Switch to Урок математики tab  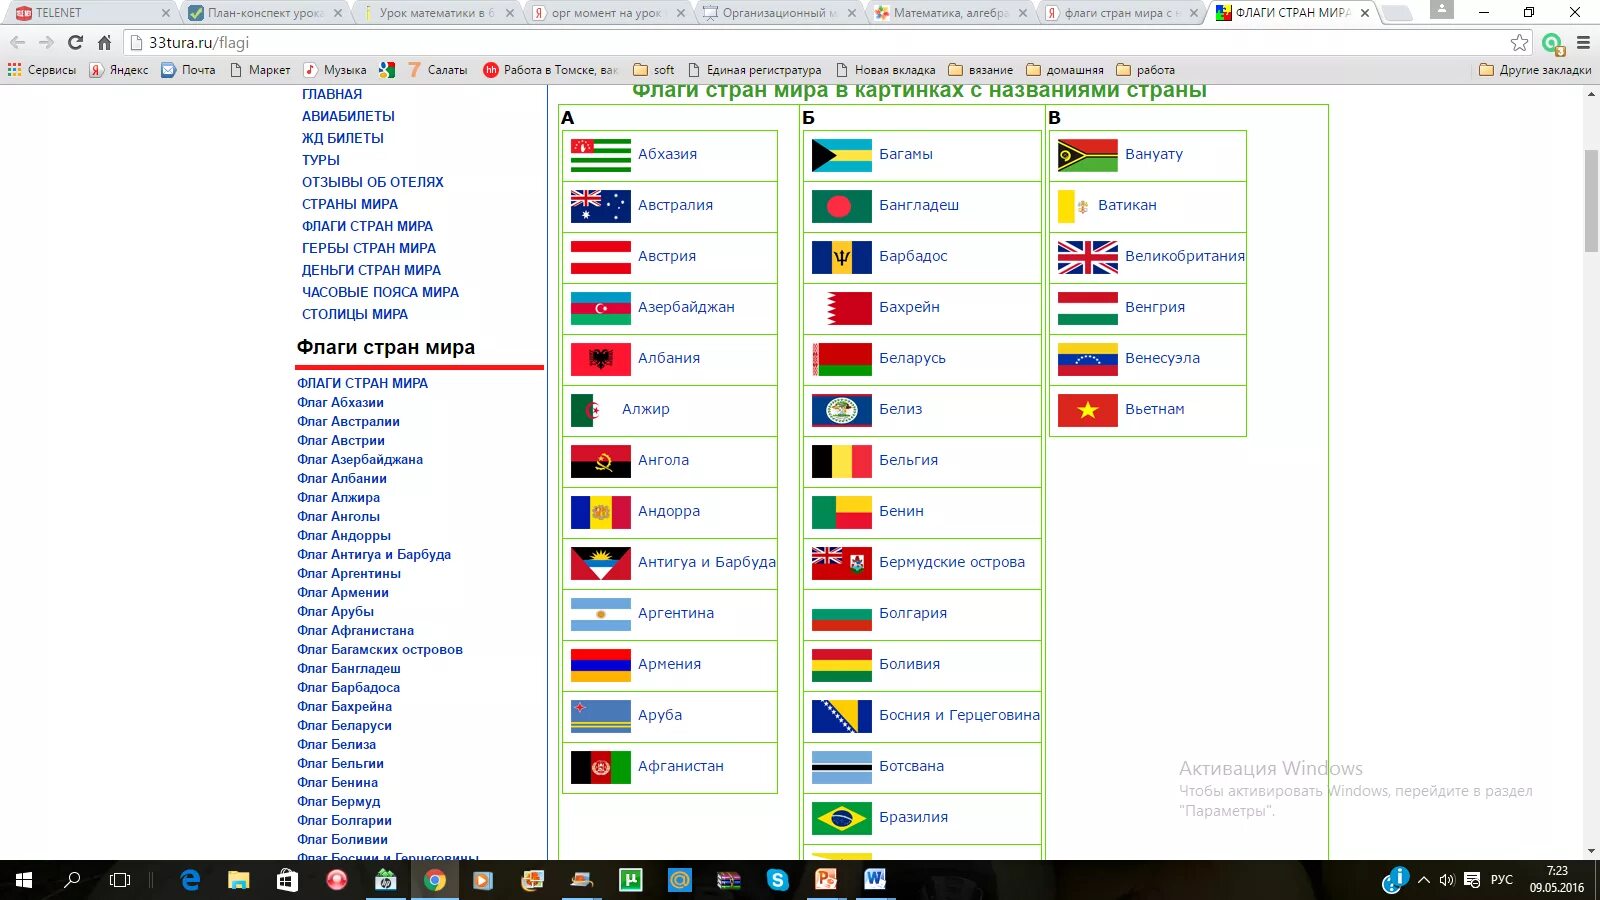(438, 13)
